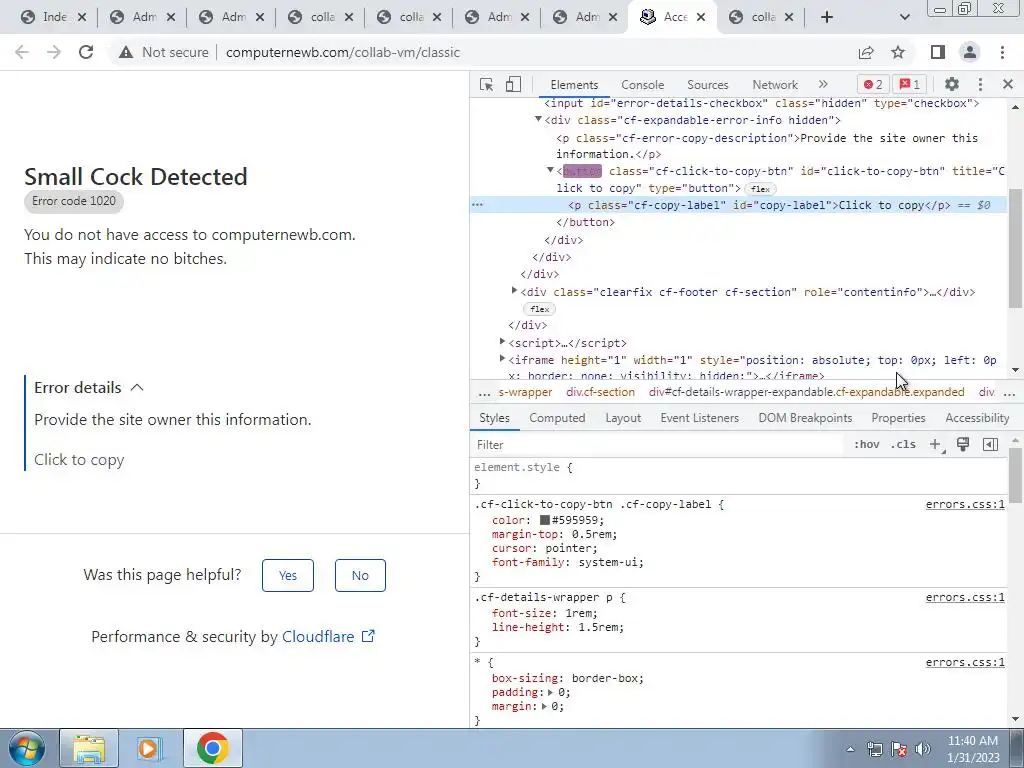Open DevTools three-dot customize menu

pyautogui.click(x=980, y=84)
